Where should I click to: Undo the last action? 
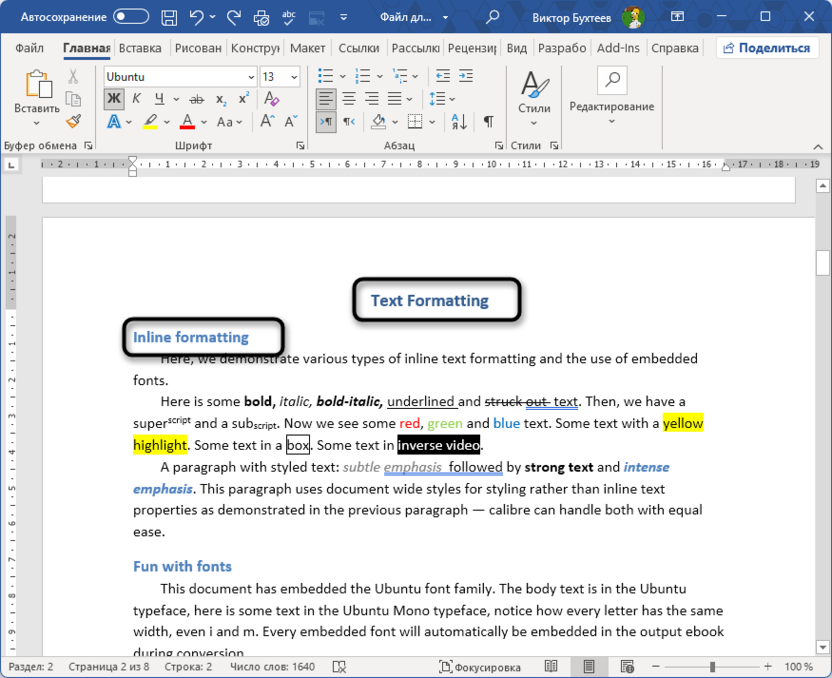click(196, 18)
